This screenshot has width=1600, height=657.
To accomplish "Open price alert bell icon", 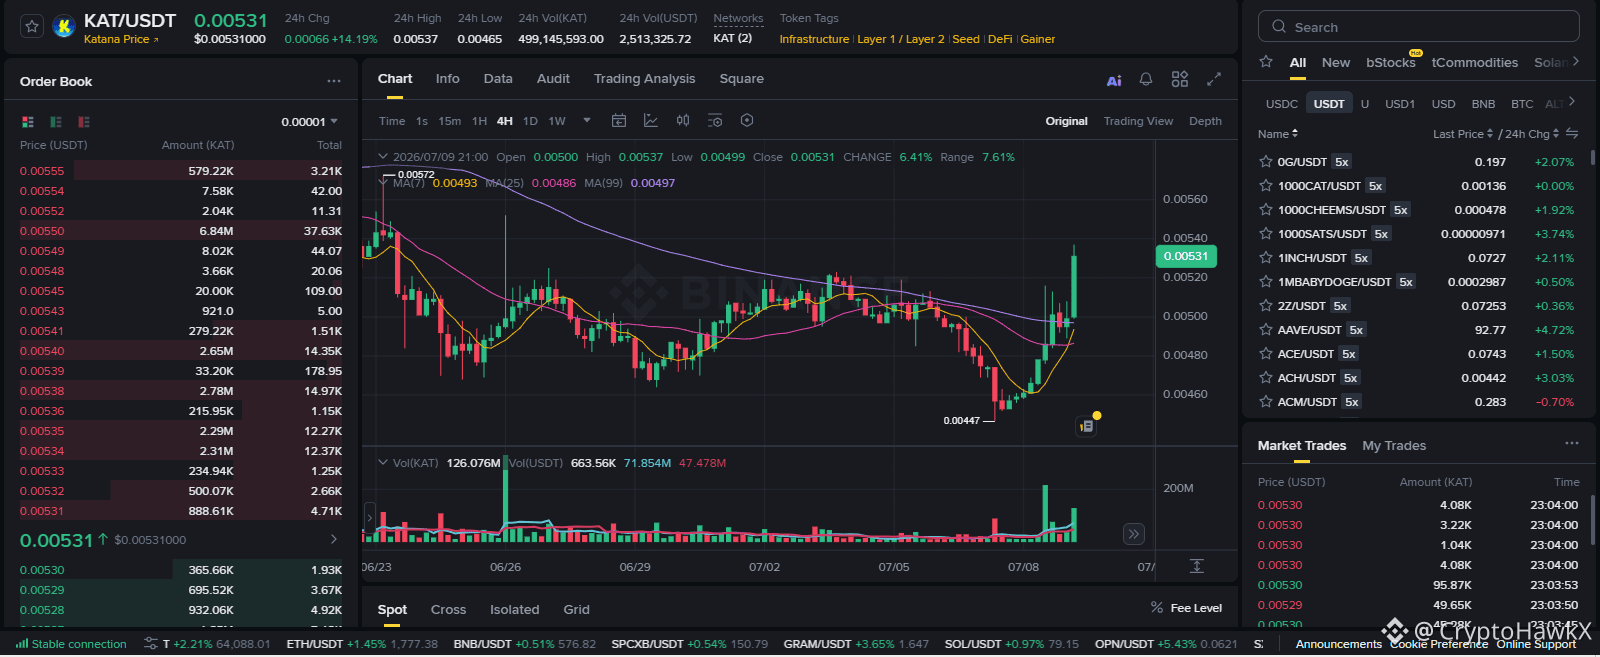I will pos(1146,79).
